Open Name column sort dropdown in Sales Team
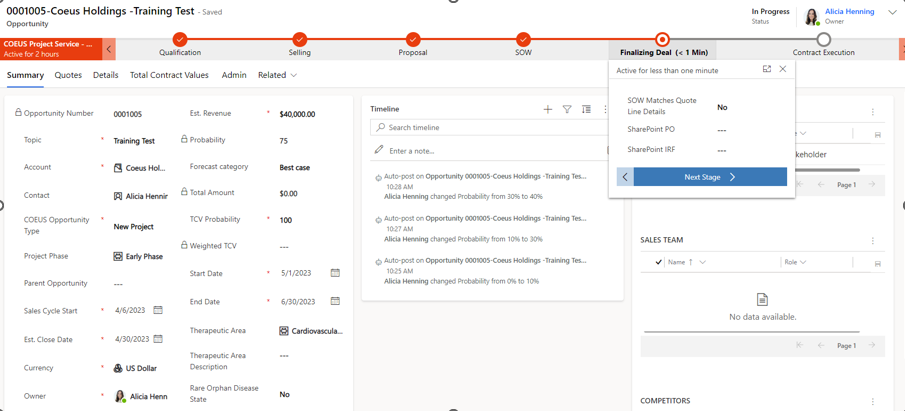The image size is (905, 411). pos(702,262)
